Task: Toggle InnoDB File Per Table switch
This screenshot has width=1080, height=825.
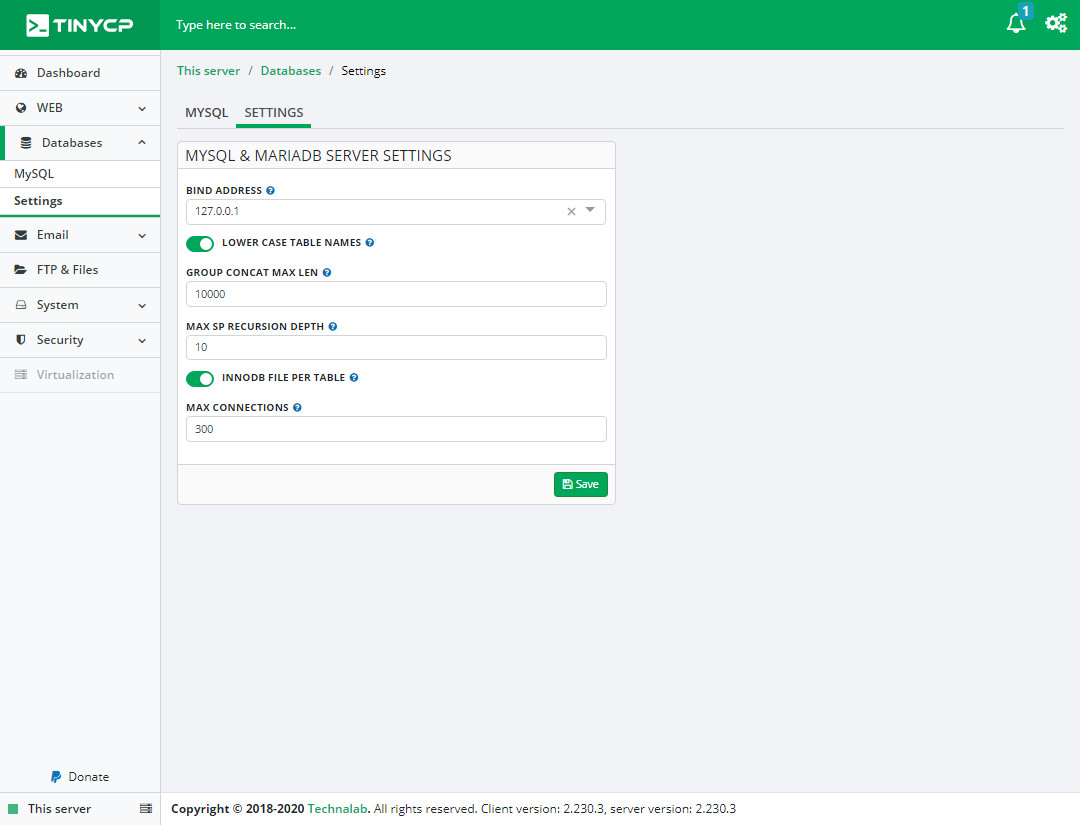Action: 200,379
